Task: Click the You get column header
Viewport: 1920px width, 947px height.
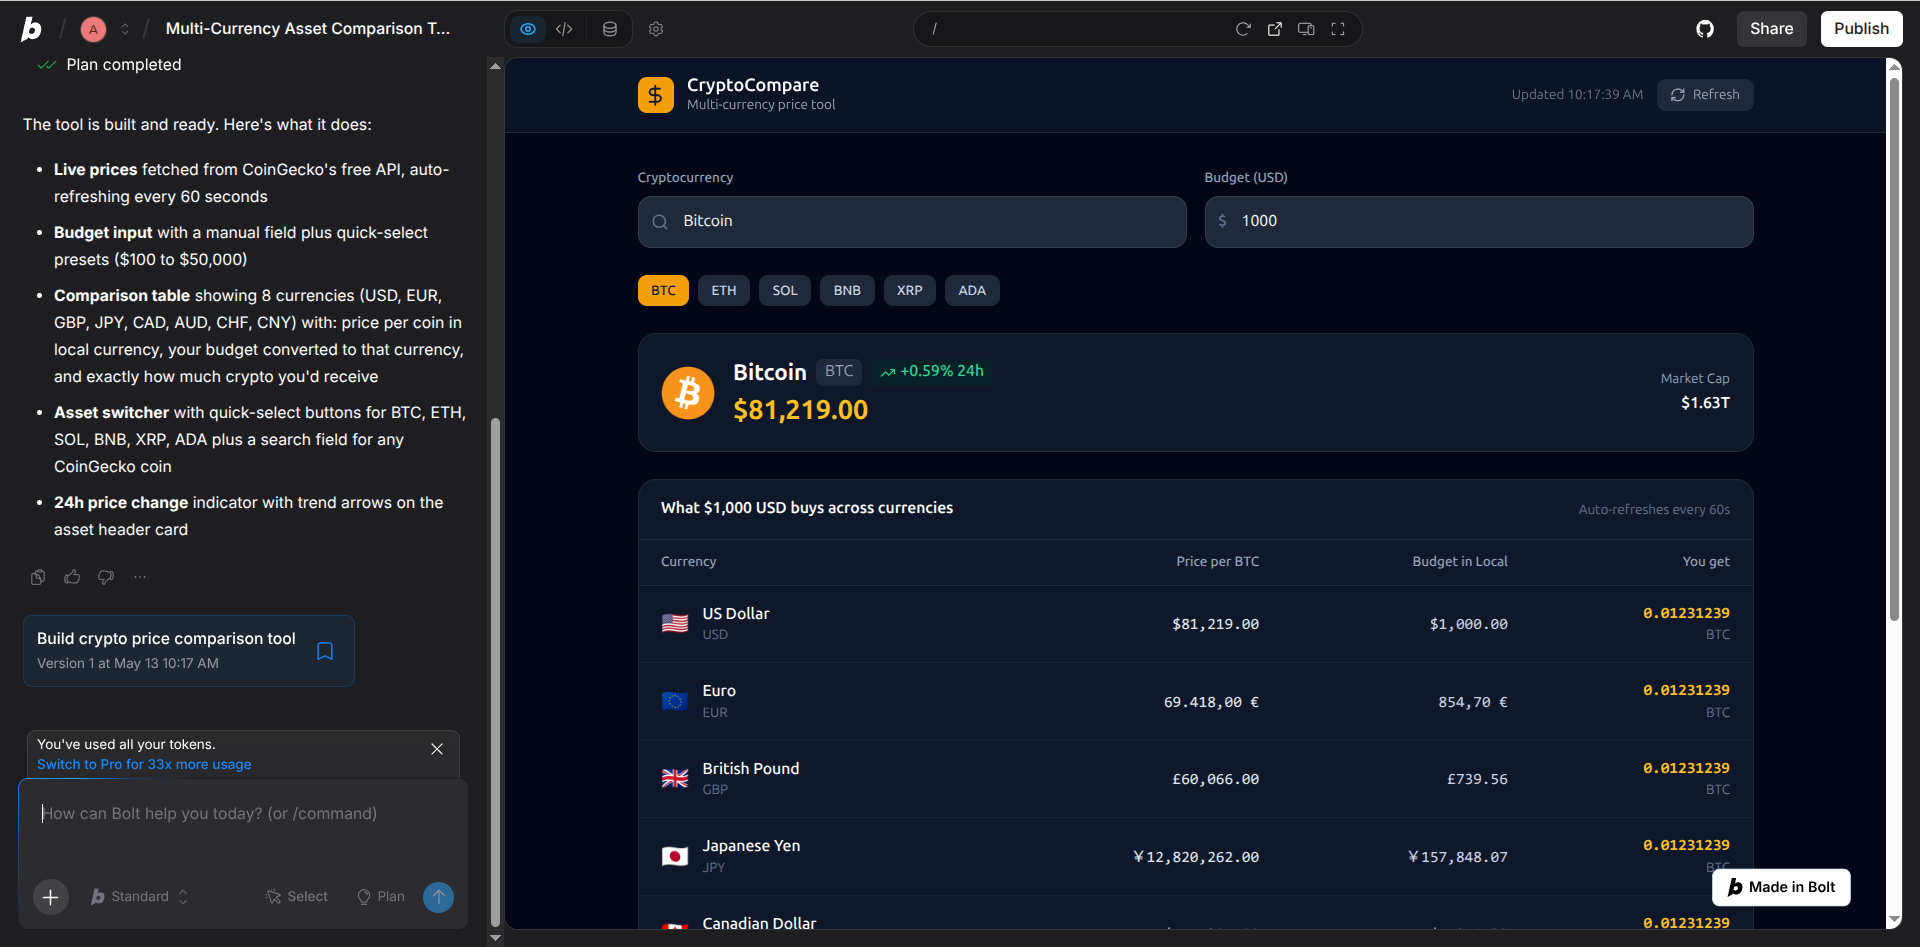Action: (x=1705, y=562)
